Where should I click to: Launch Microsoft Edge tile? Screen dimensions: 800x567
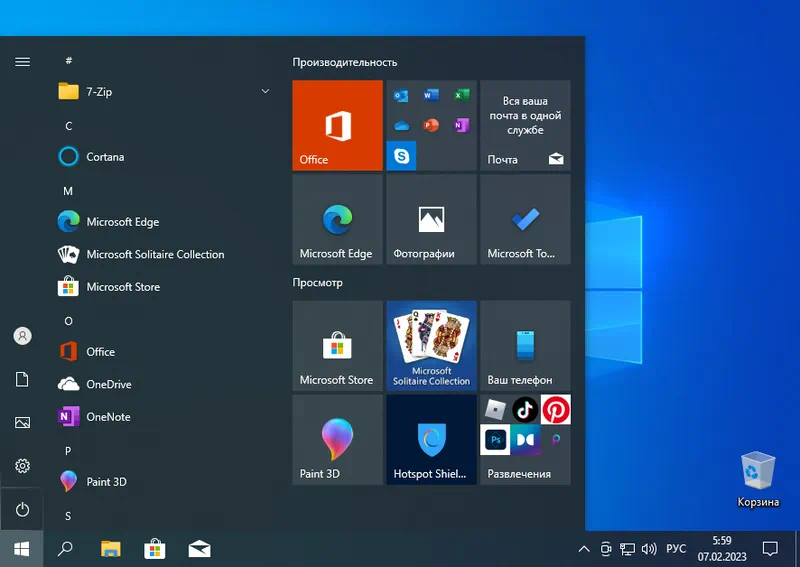[337, 219]
